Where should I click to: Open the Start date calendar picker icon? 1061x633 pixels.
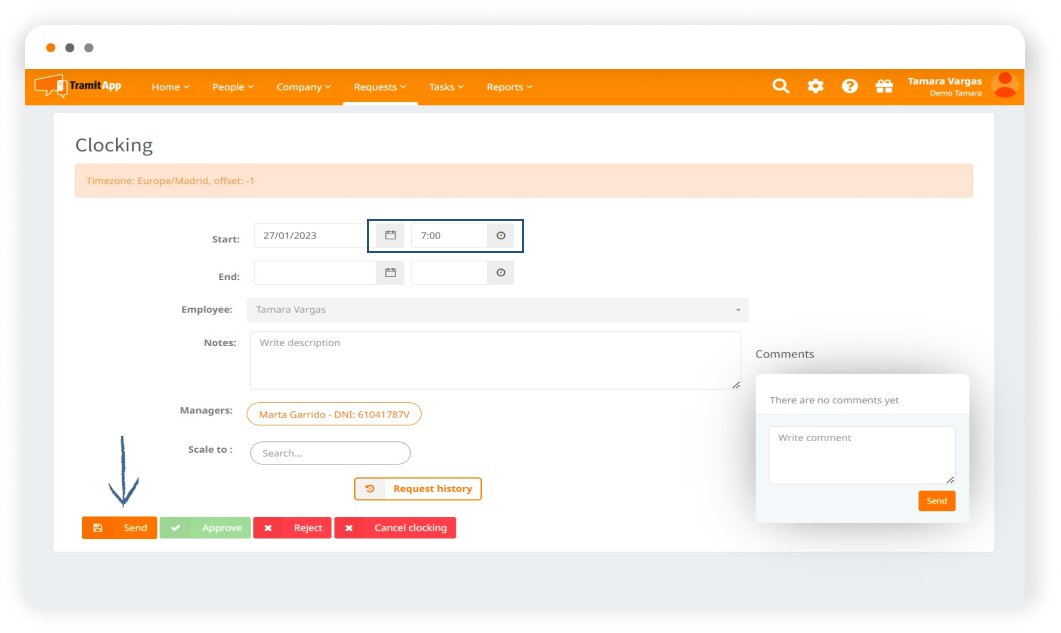pyautogui.click(x=390, y=235)
